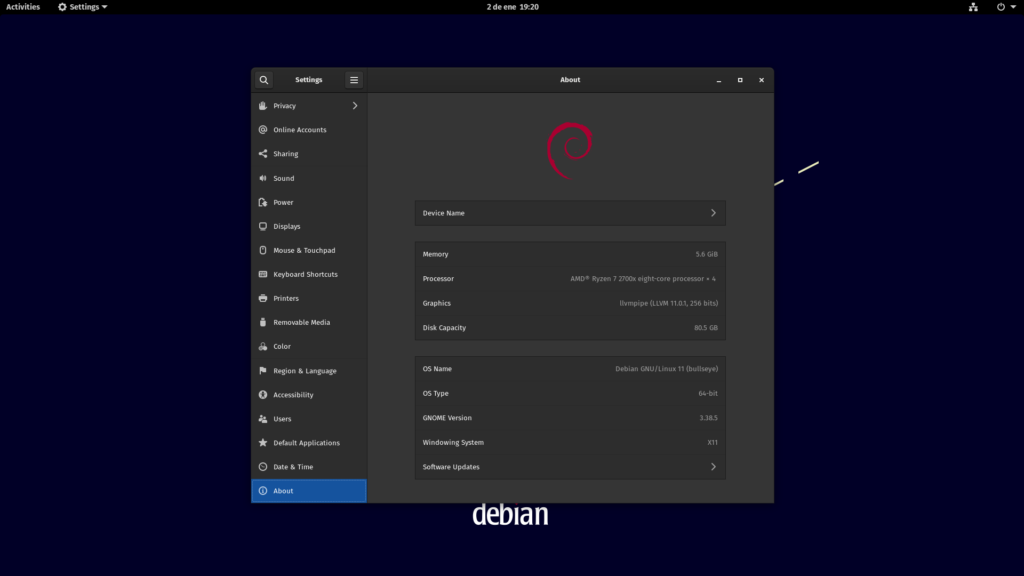Screen dimensions: 1024x576
Task: Select the Accessibility icon
Action: 263,394
